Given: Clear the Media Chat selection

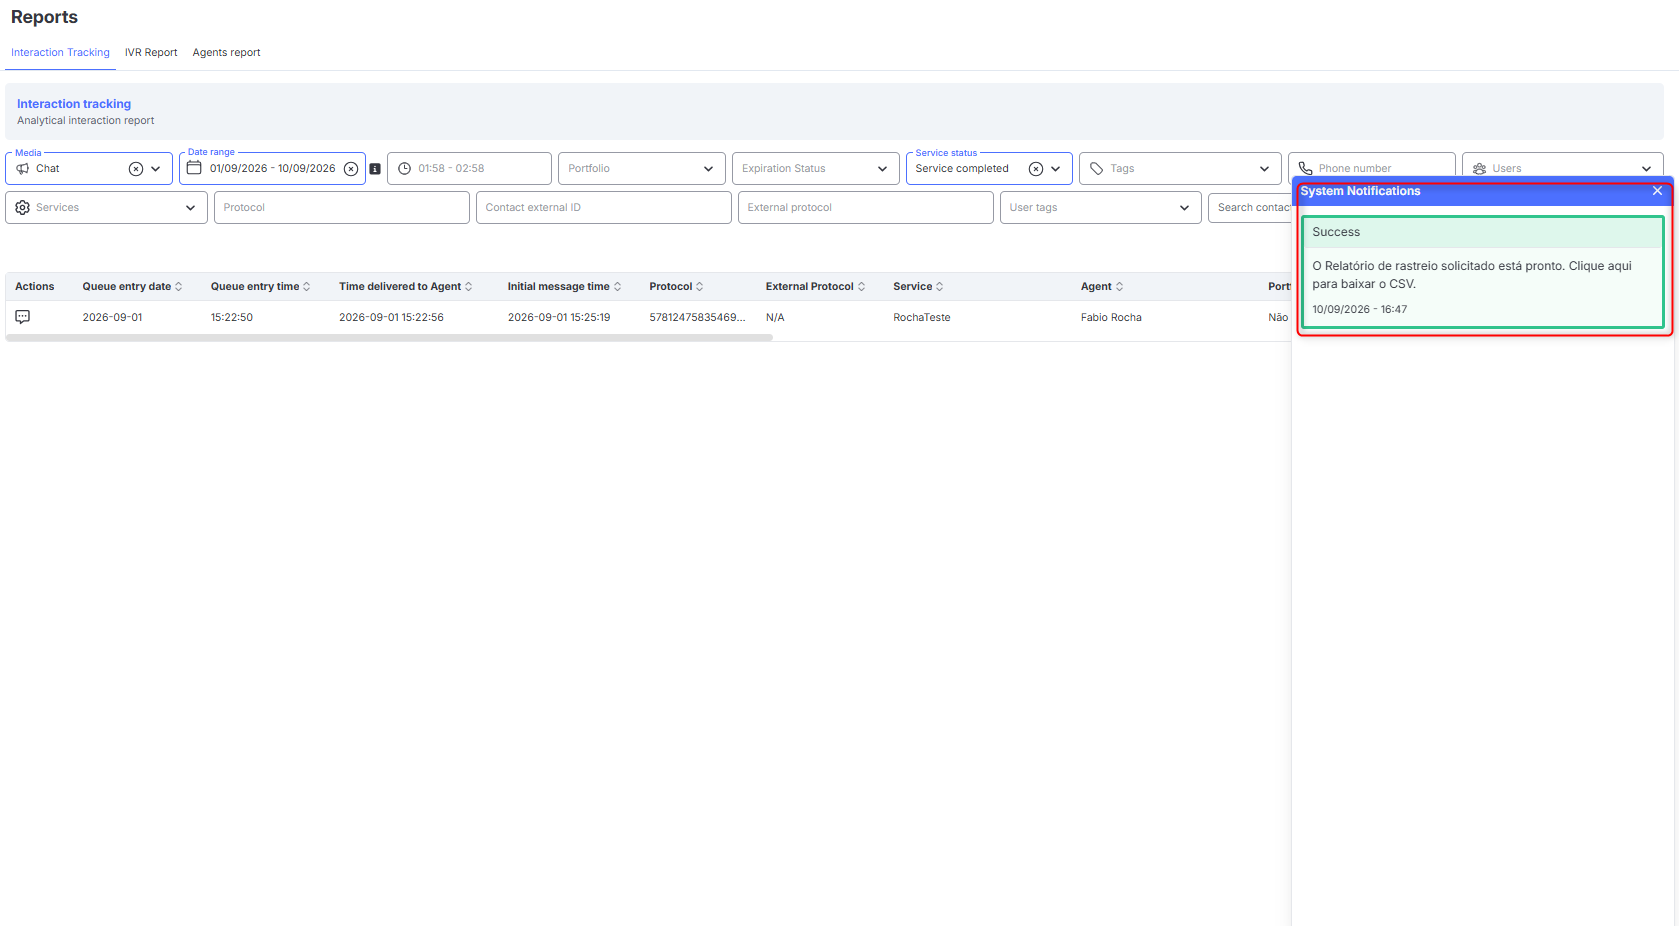Looking at the screenshot, I should 136,169.
